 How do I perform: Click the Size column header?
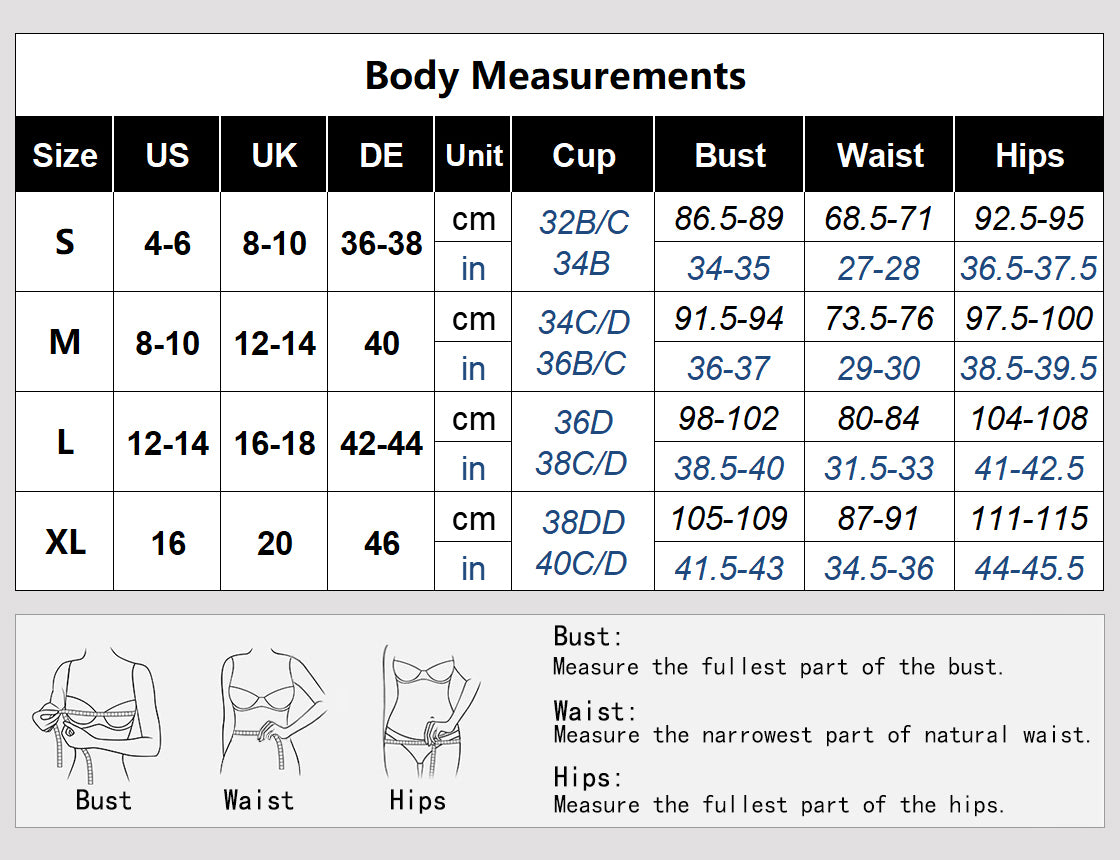pyautogui.click(x=64, y=156)
